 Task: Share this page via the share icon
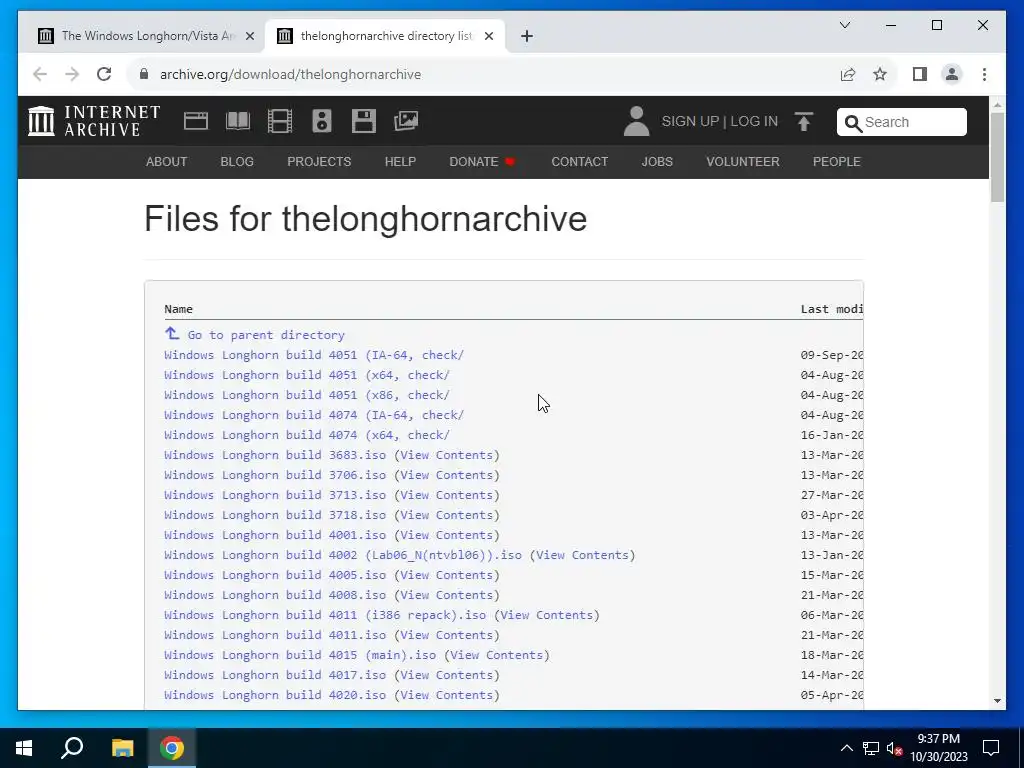pyautogui.click(x=848, y=74)
